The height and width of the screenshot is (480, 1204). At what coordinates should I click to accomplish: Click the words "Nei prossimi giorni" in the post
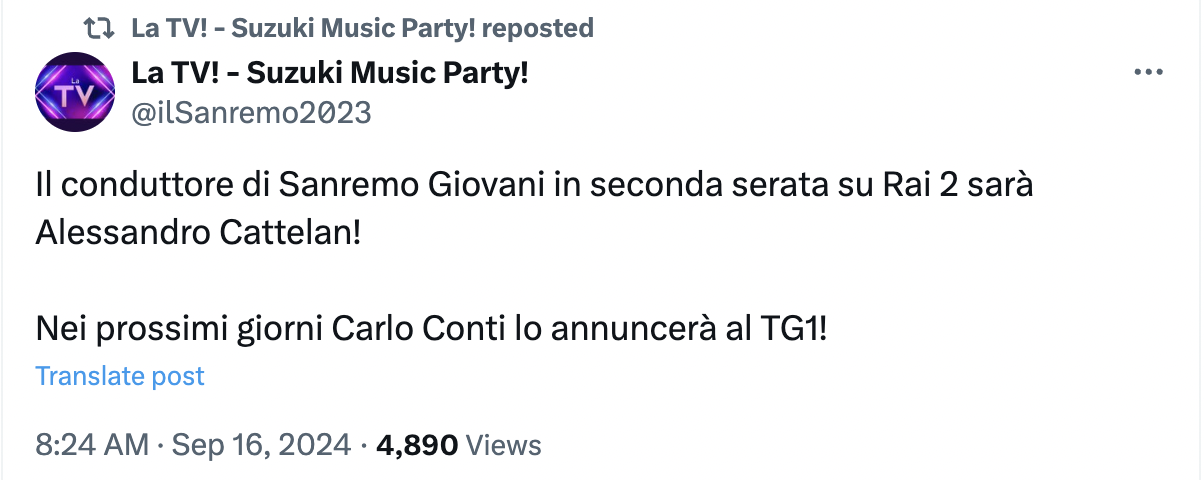[180, 328]
